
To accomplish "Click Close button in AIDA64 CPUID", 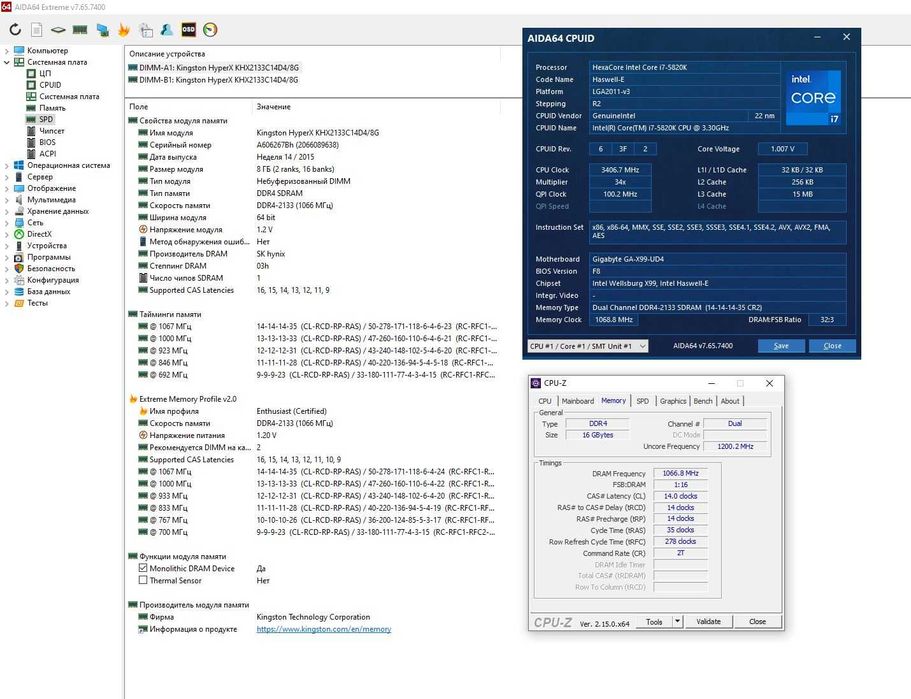I will tap(832, 346).
